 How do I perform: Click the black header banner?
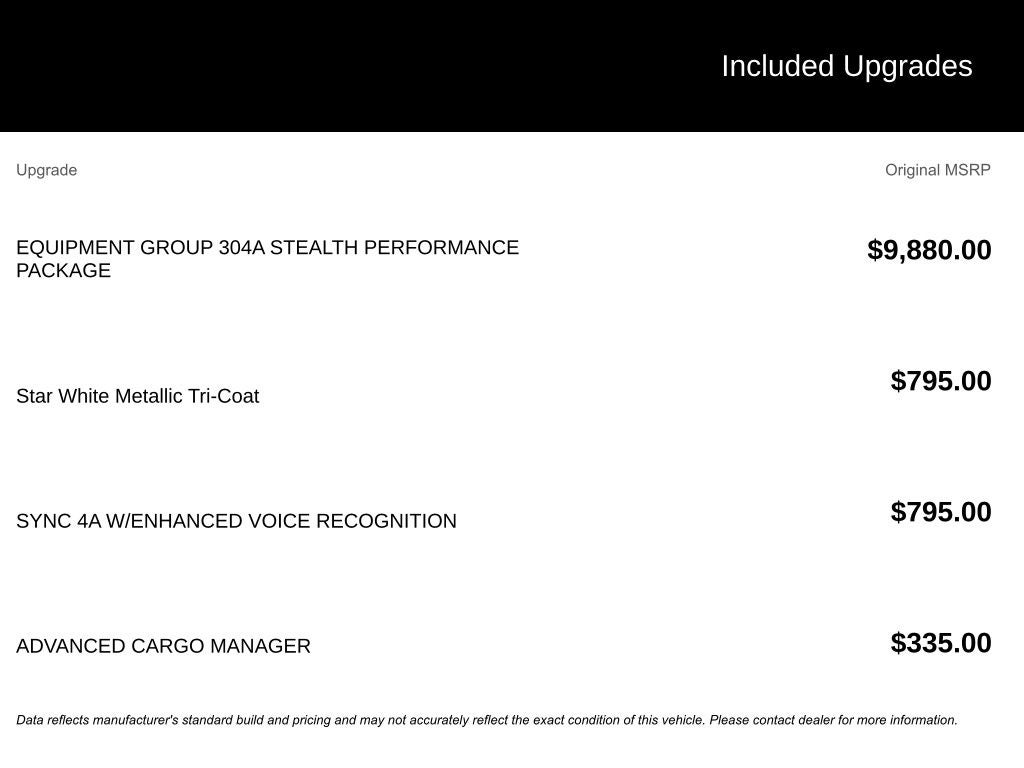512,66
